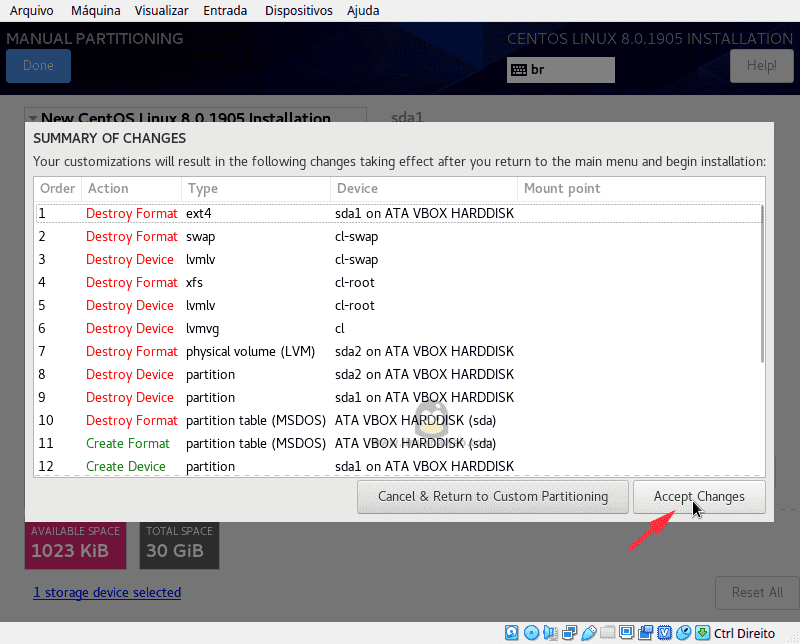Click the br keyboard layout indicator

[561, 70]
